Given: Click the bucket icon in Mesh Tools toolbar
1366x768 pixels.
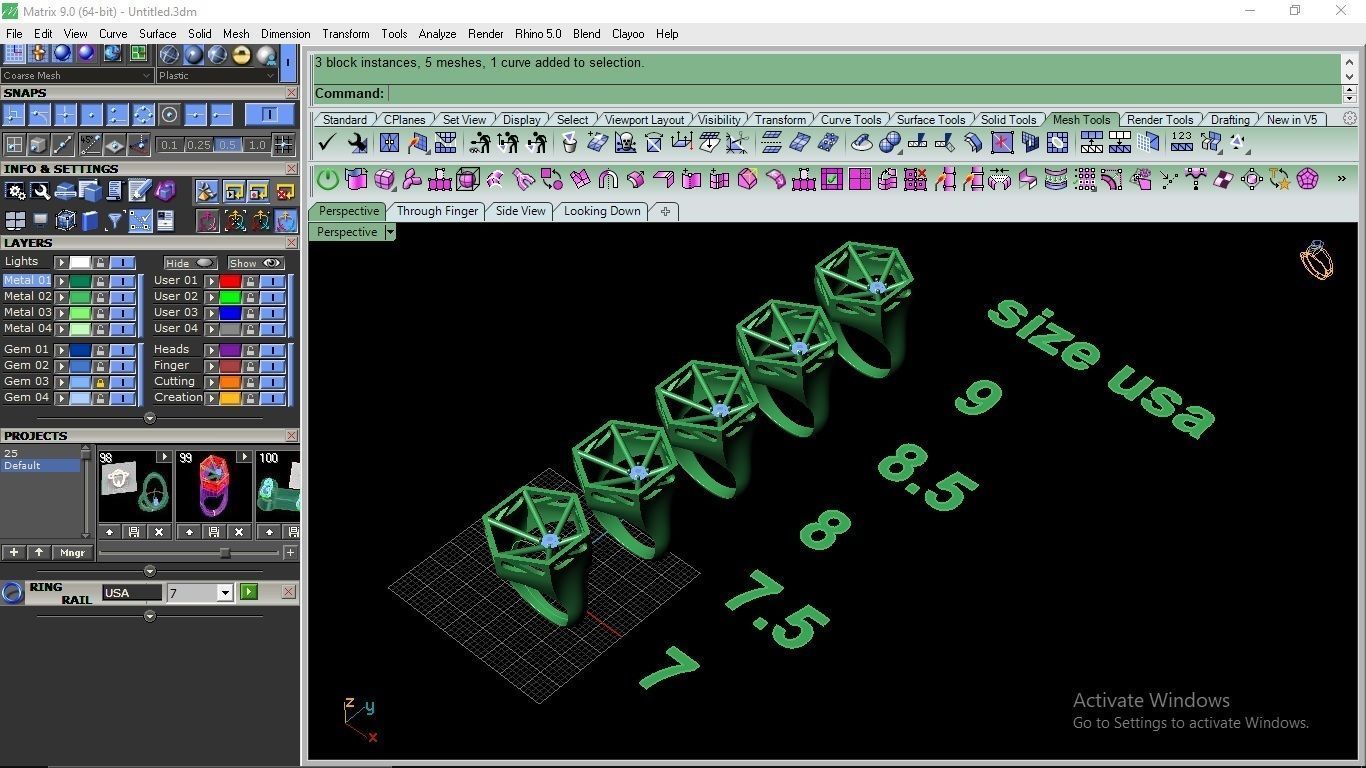Looking at the screenshot, I should pyautogui.click(x=569, y=143).
